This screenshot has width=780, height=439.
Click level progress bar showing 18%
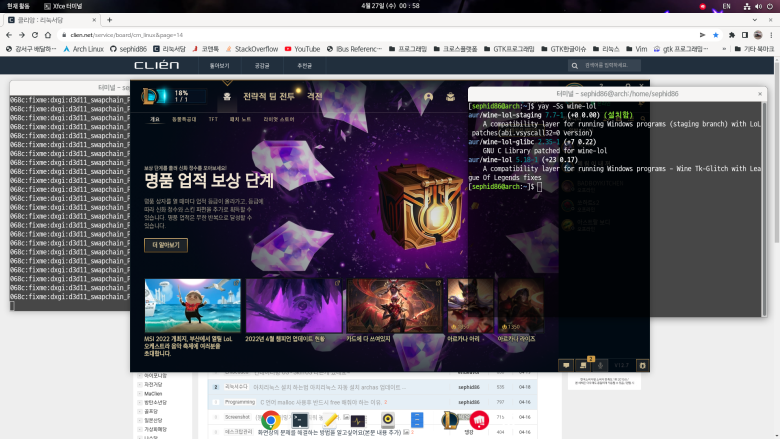pos(181,96)
